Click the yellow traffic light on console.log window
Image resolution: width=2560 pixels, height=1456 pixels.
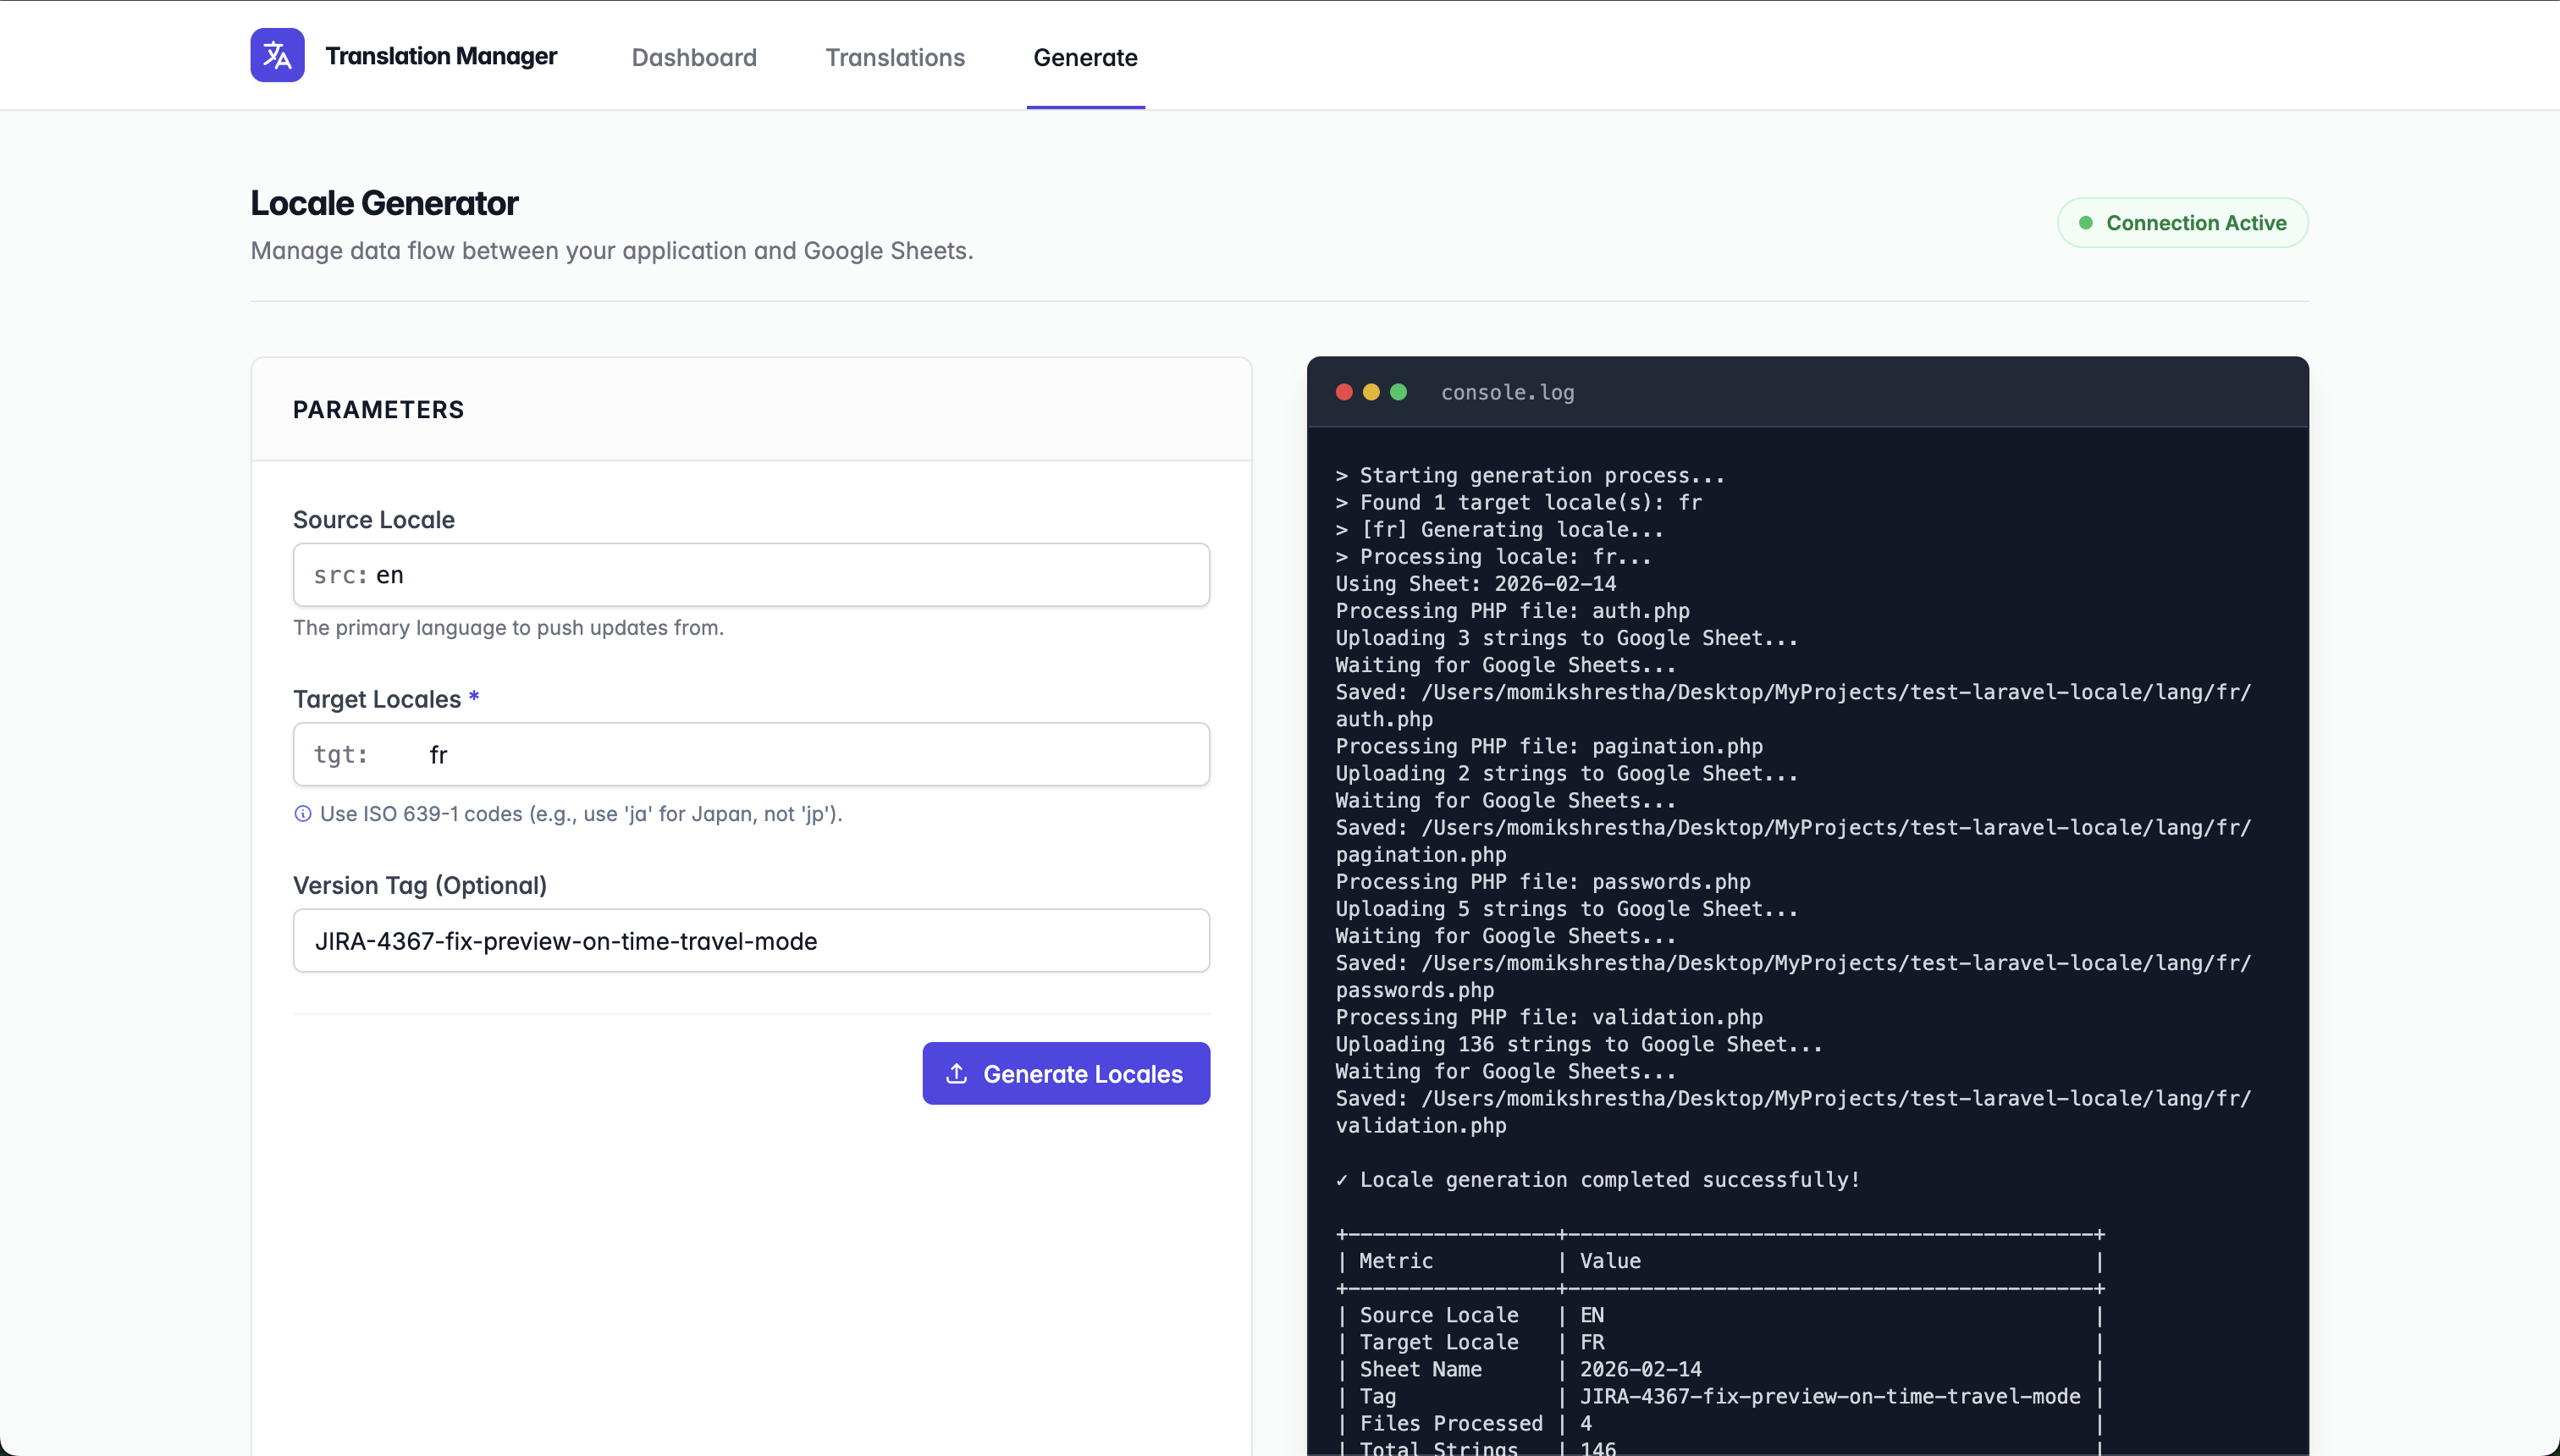1370,392
